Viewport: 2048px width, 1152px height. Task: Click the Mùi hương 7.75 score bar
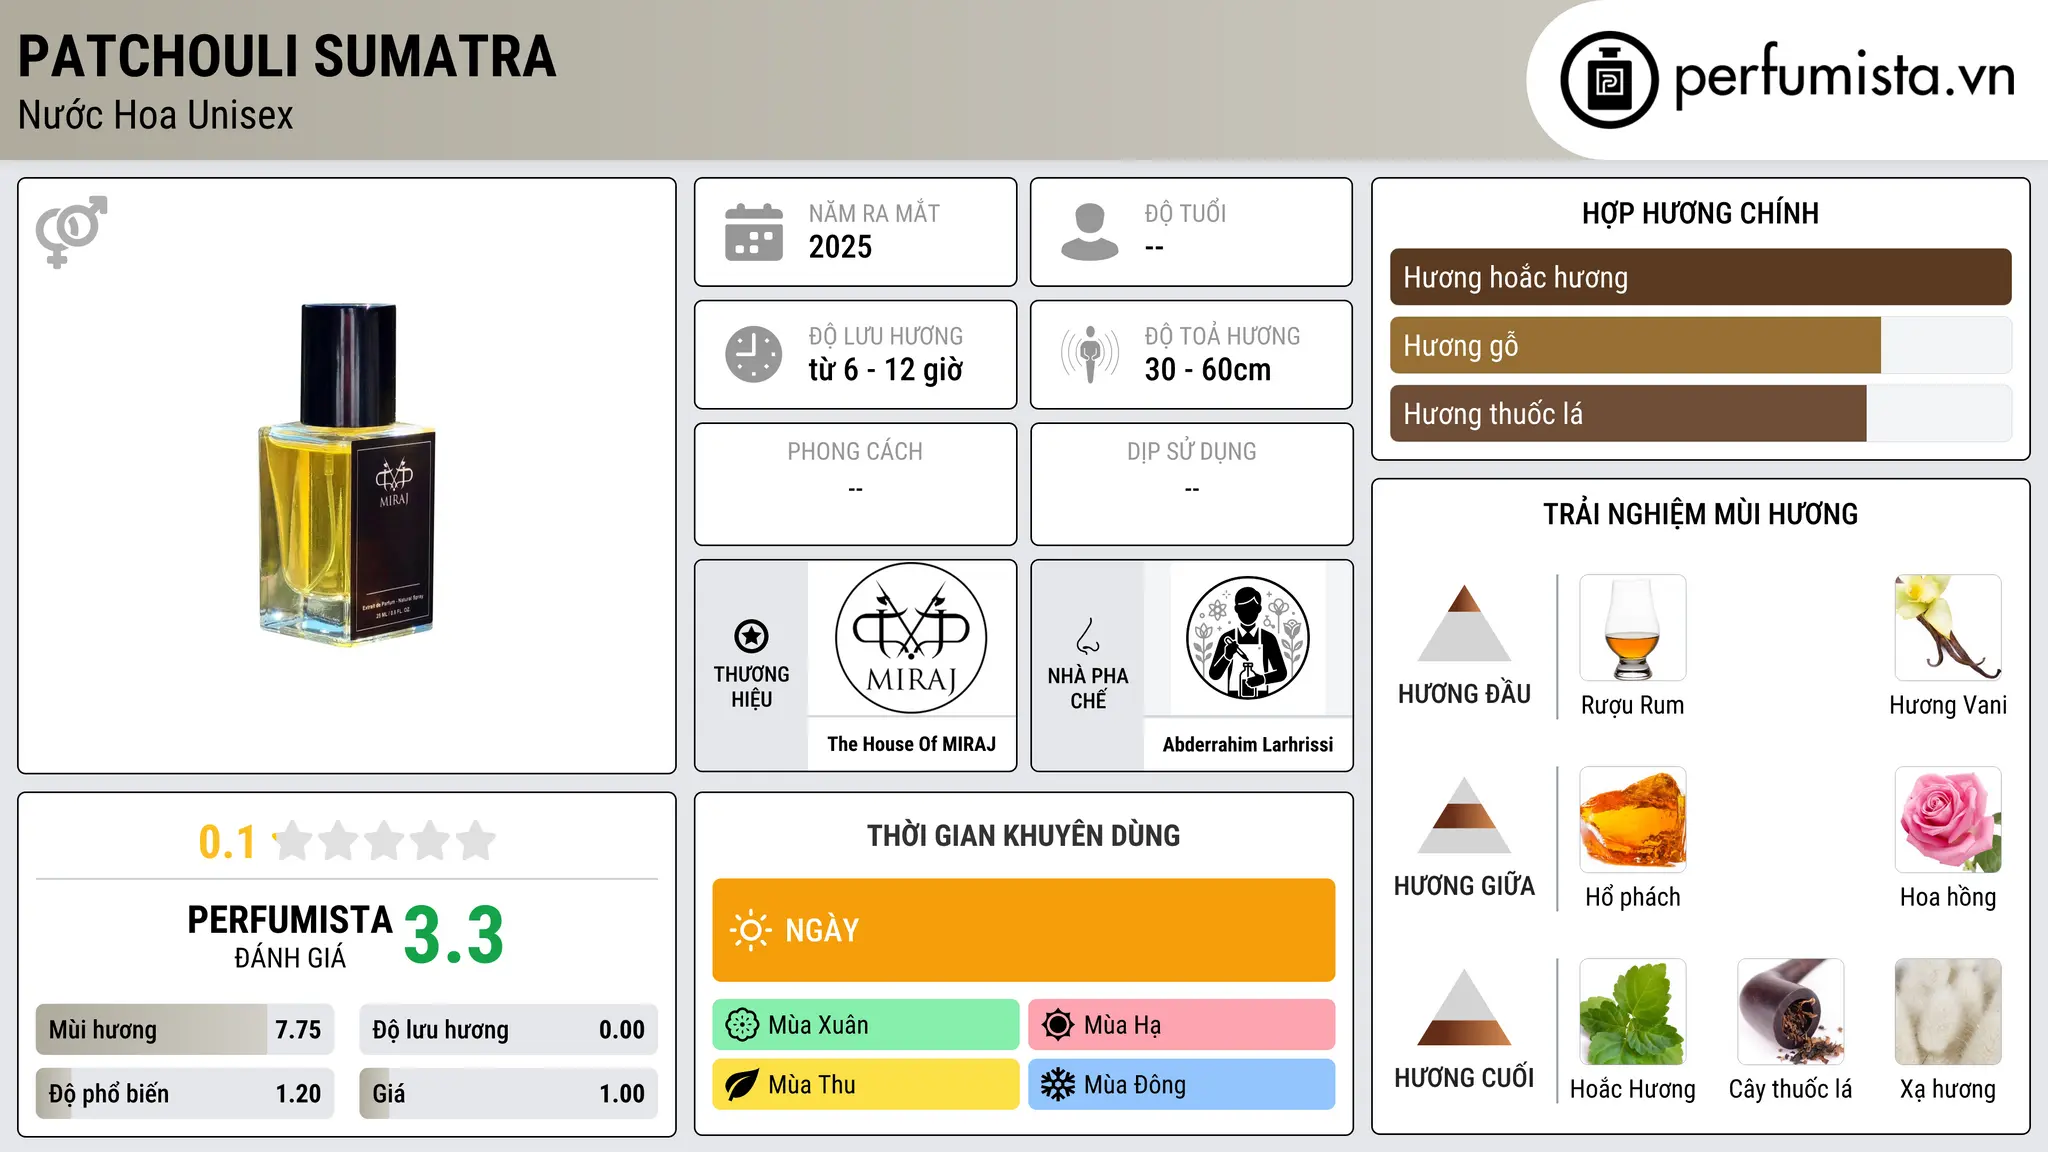tap(185, 1029)
